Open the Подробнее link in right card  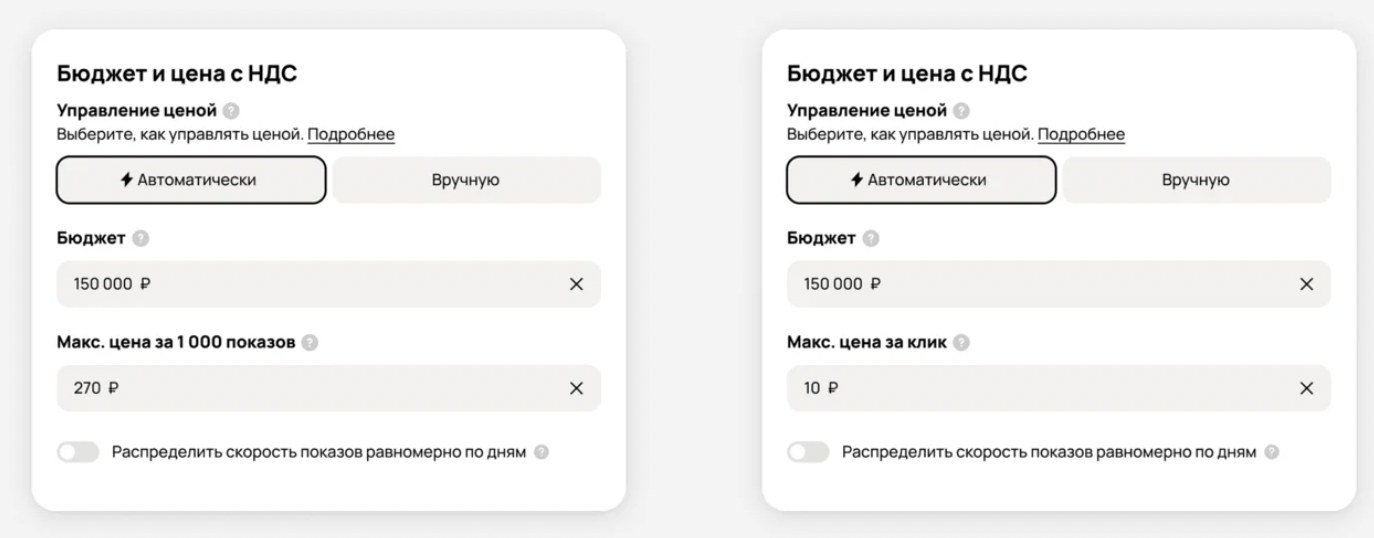1081,134
